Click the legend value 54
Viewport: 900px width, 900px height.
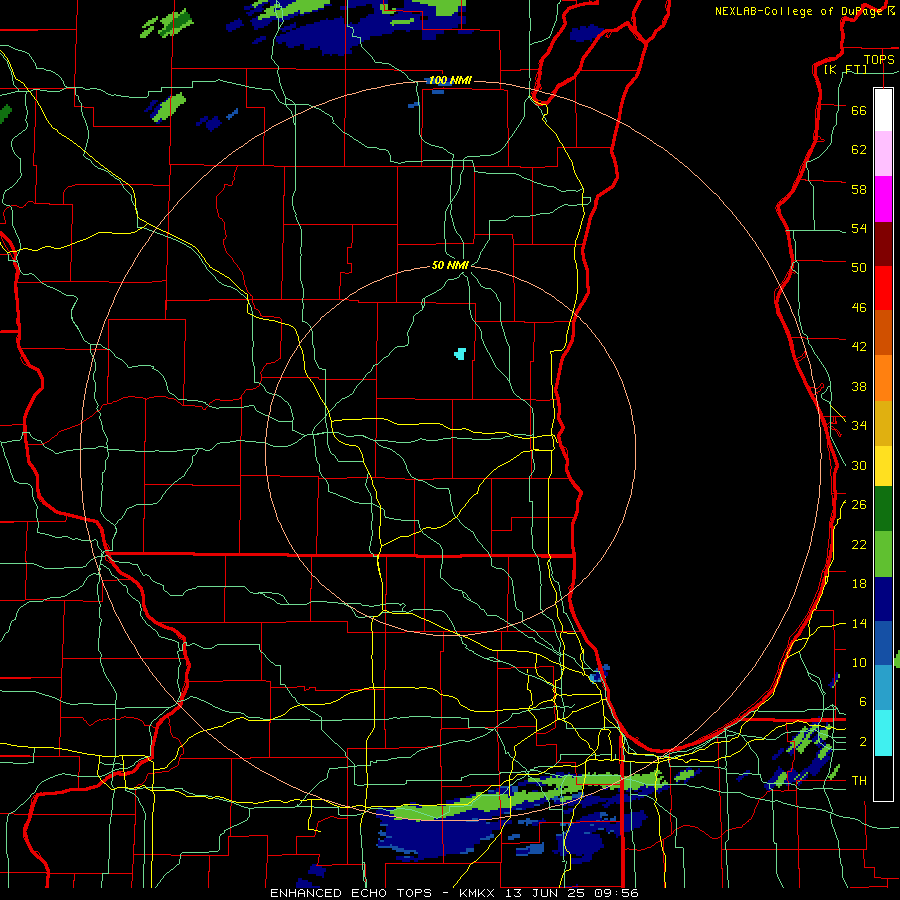(x=859, y=228)
